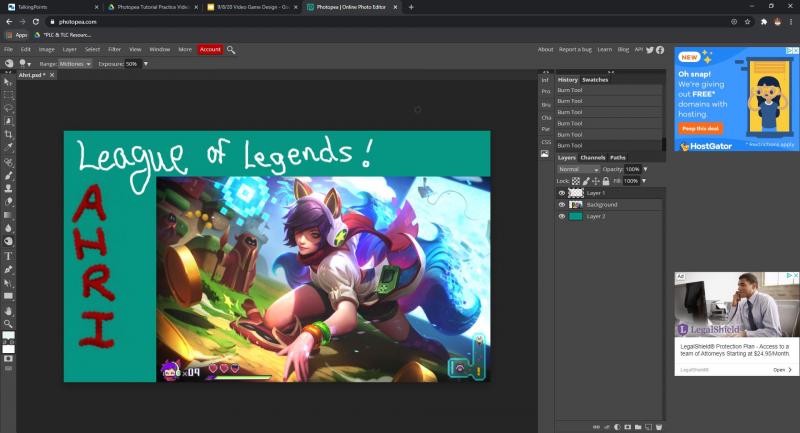Open Photopea Twitter page icon

649,49
